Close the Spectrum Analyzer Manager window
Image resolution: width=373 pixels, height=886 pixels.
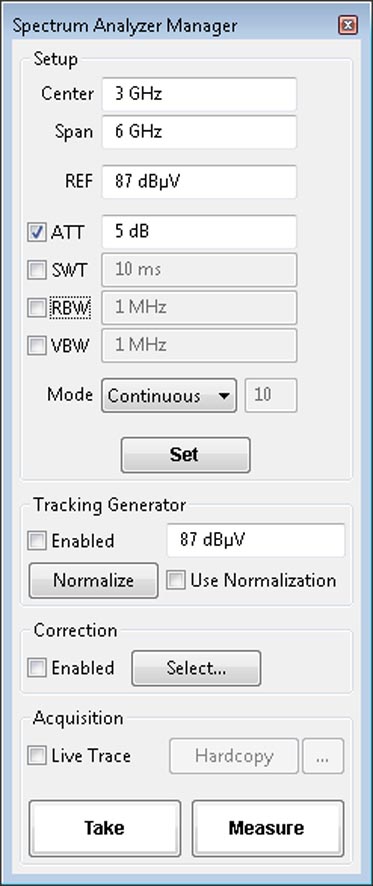point(347,25)
